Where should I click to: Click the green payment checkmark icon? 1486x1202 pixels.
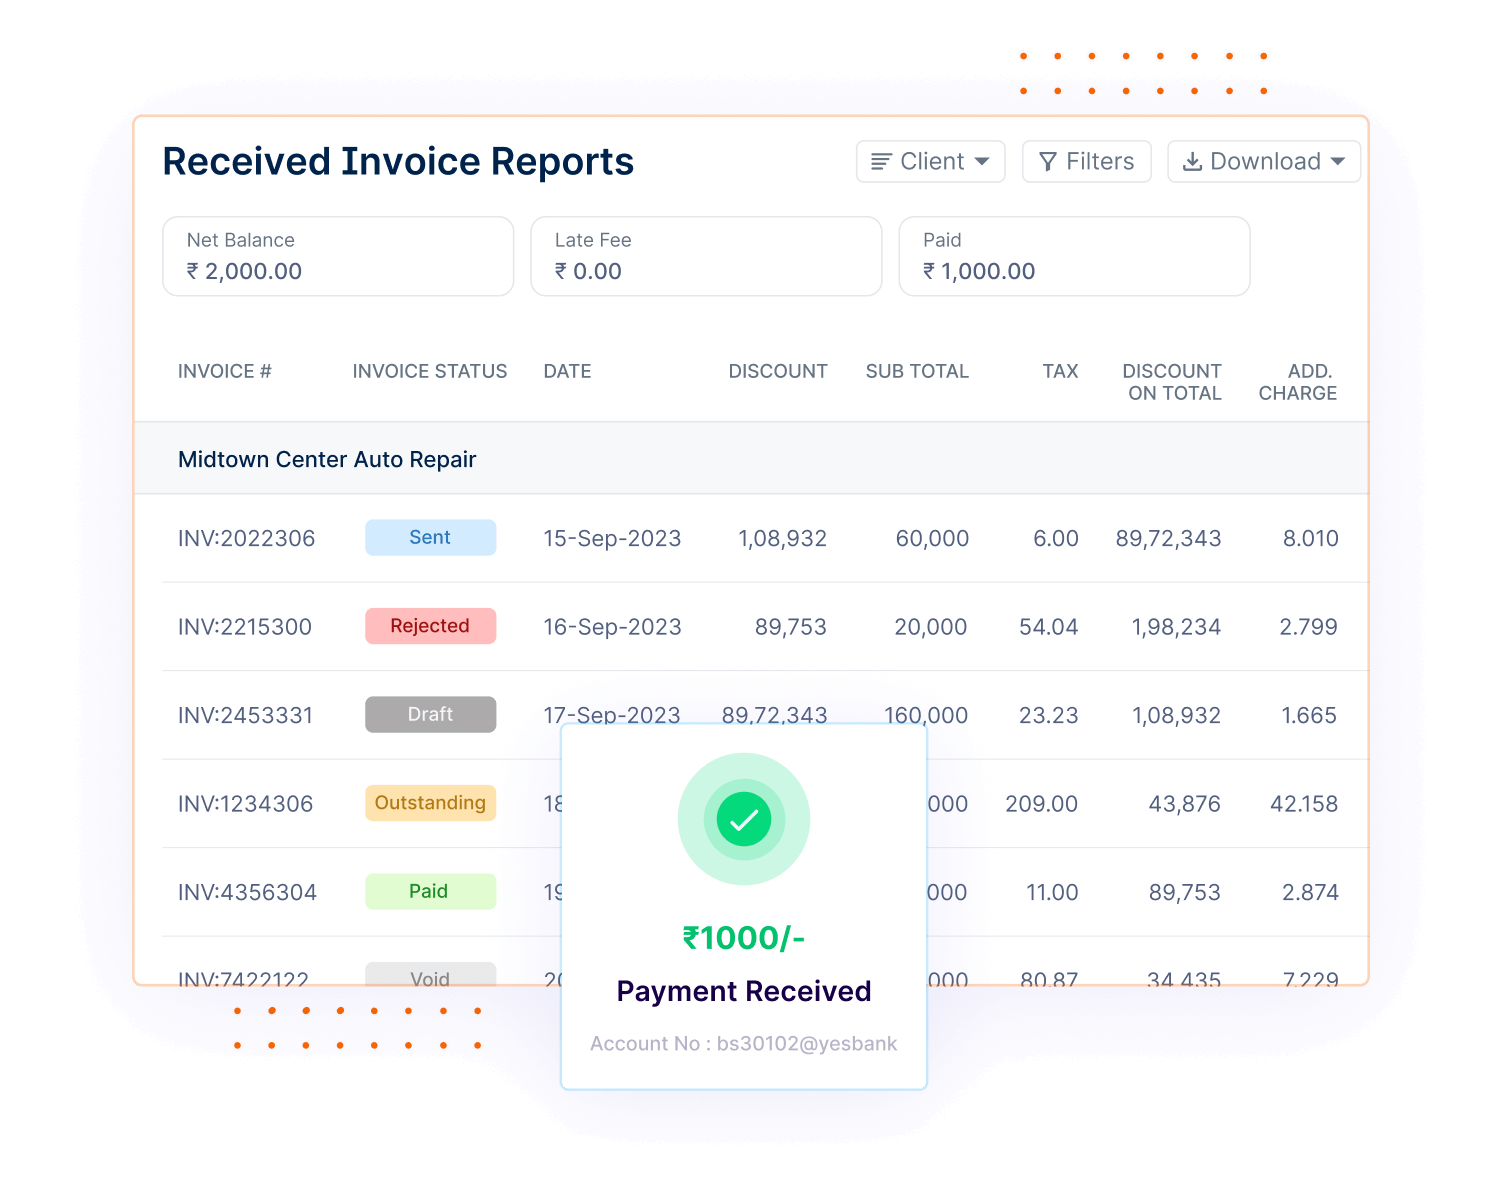(x=744, y=819)
